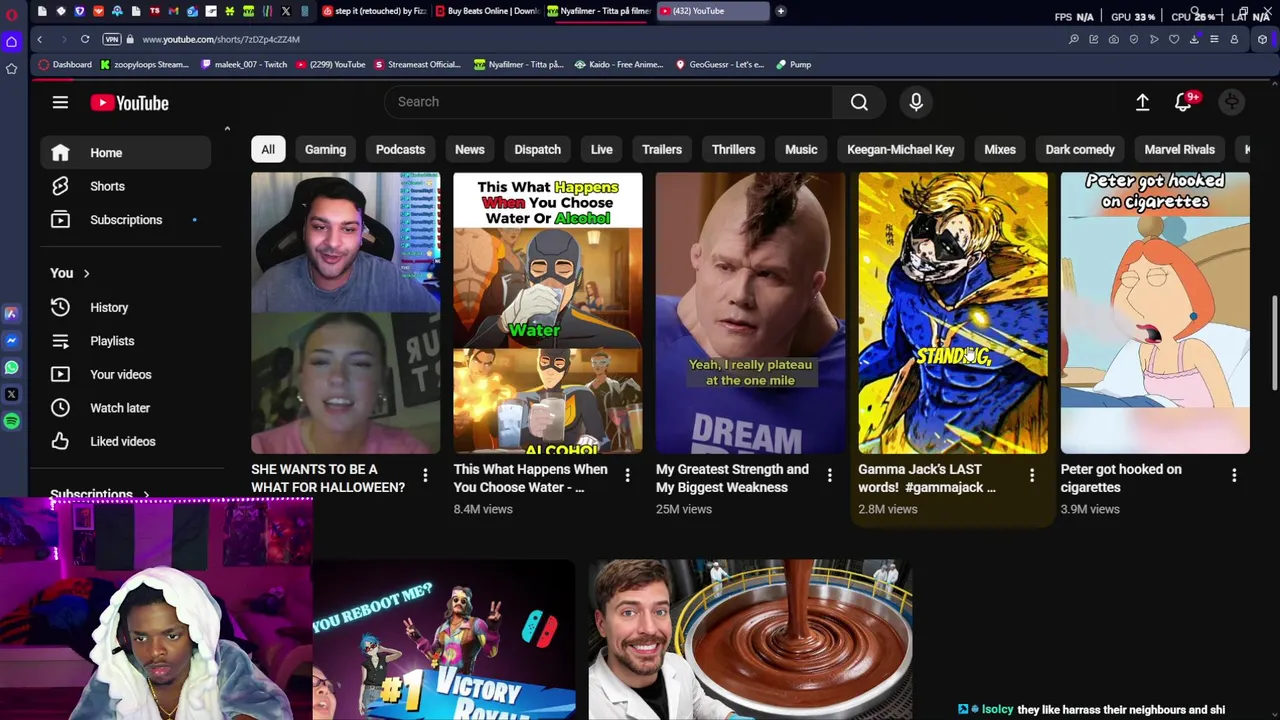This screenshot has width=1280, height=720.
Task: Open the Home sidebar item
Action: click(126, 153)
